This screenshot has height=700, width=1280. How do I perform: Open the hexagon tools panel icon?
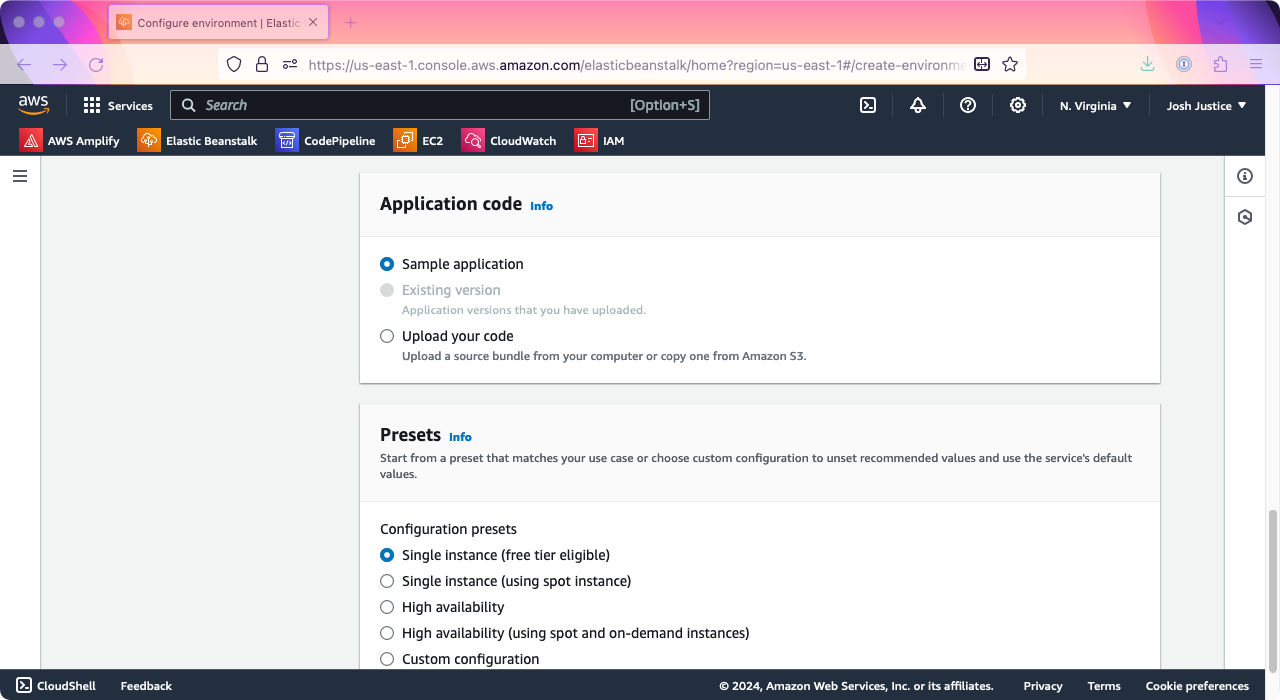click(1245, 217)
